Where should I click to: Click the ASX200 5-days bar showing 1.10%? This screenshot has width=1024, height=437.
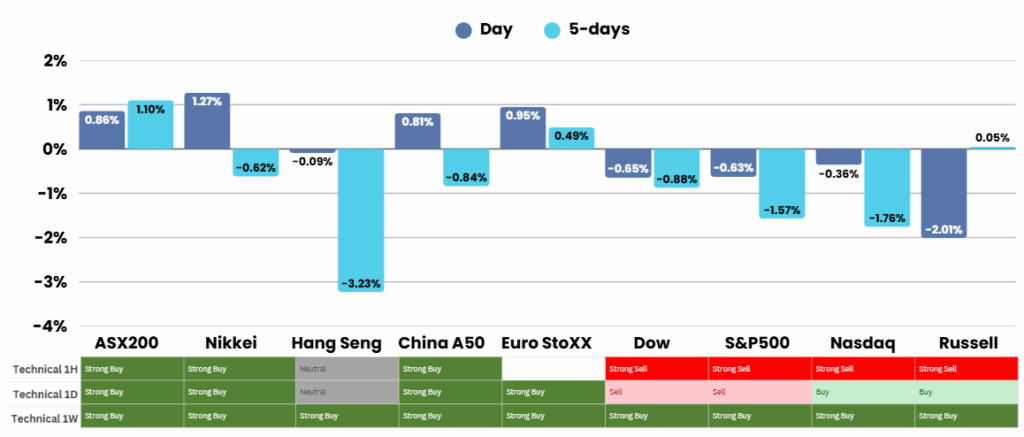(150, 125)
